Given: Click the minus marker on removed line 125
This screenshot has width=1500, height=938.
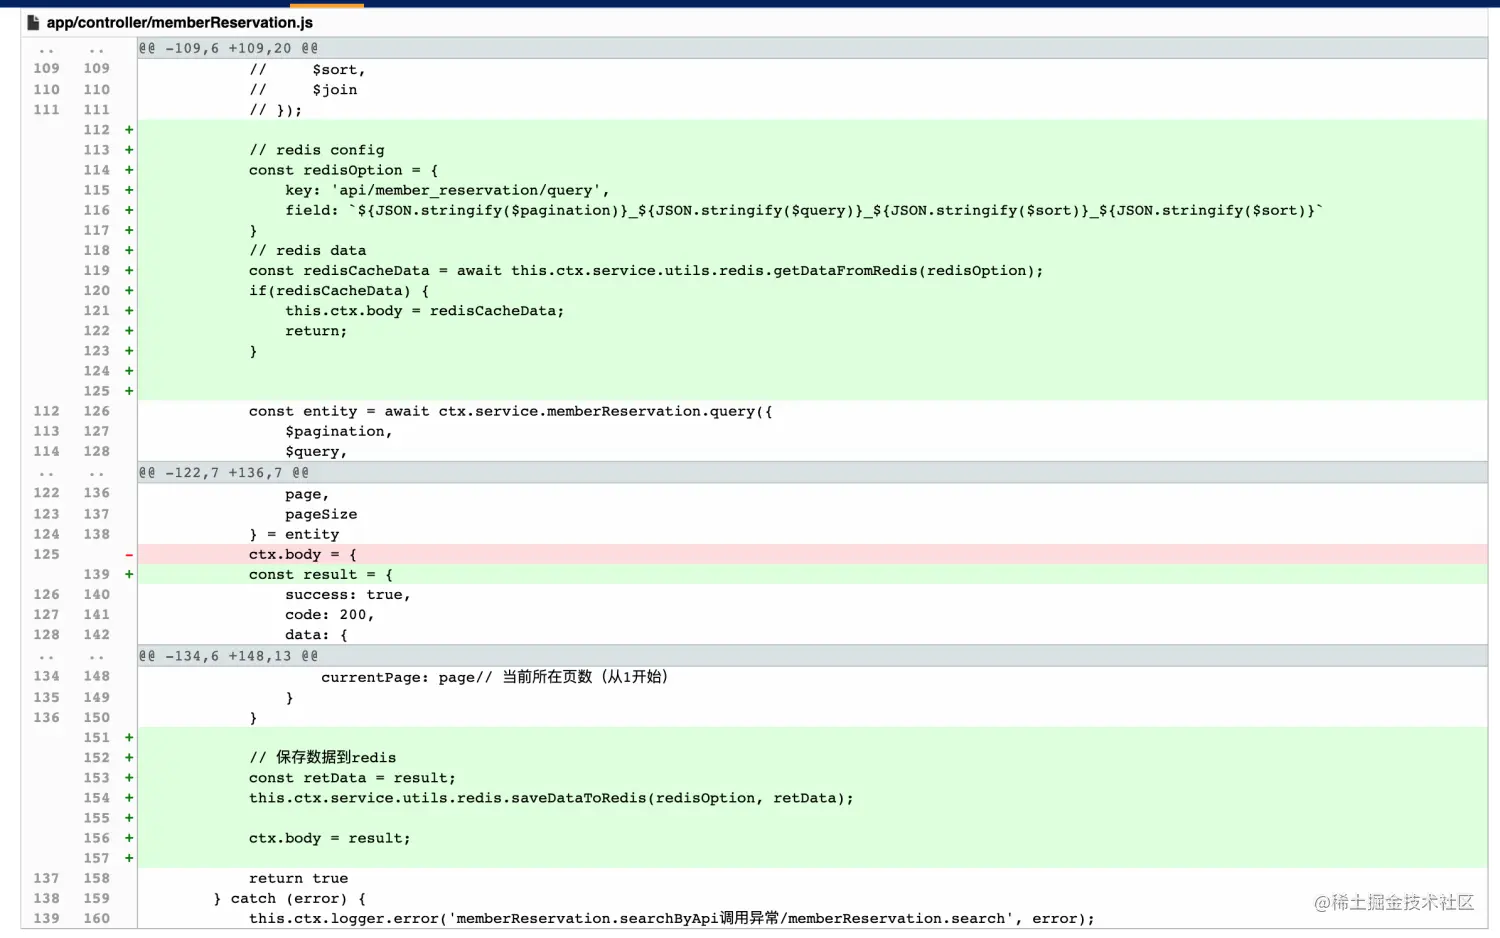Looking at the screenshot, I should pyautogui.click(x=129, y=554).
